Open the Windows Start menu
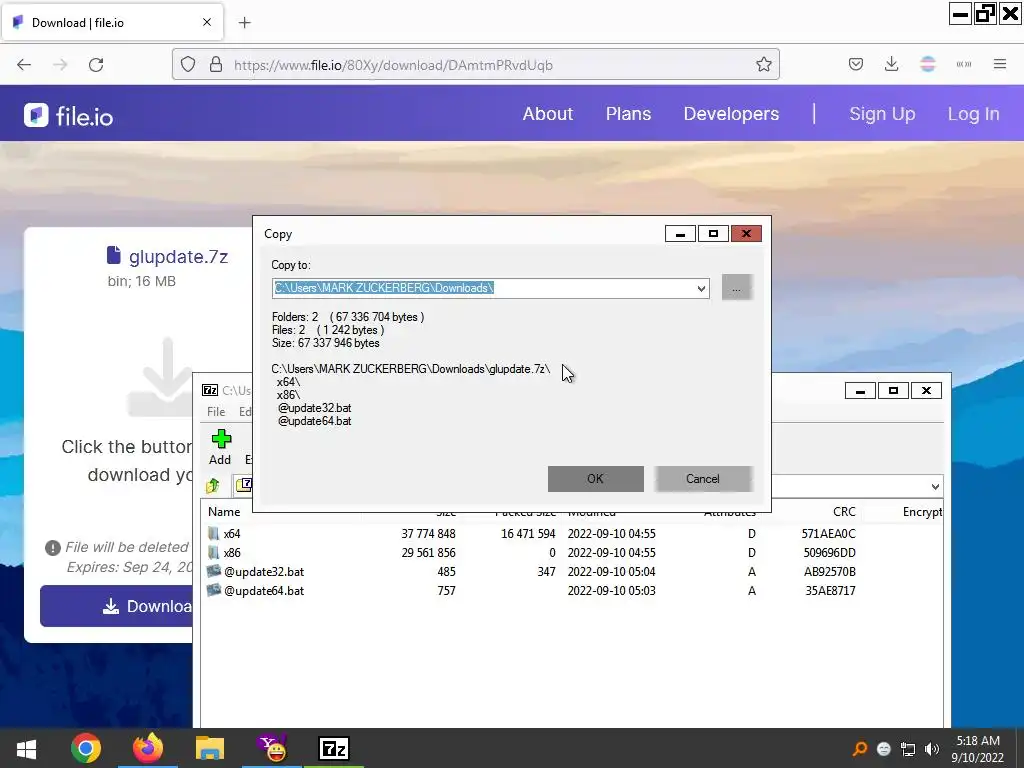 [26, 748]
